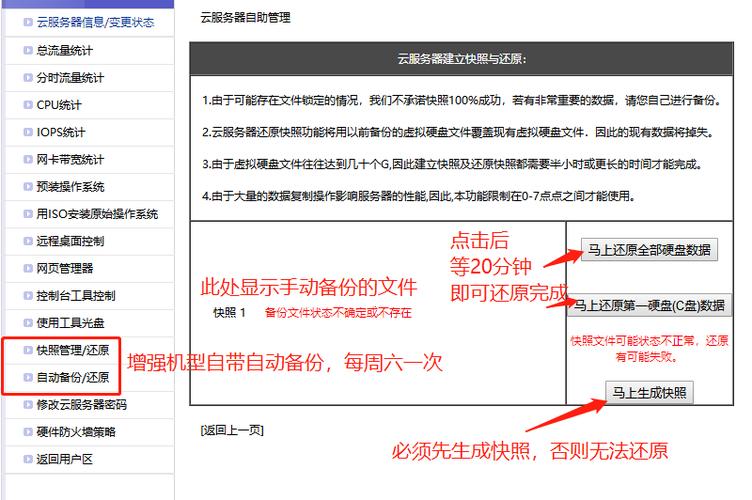The width and height of the screenshot is (752, 500).
Task: Click bullet icon beside 修改云服务器密码
Action: click(28, 405)
